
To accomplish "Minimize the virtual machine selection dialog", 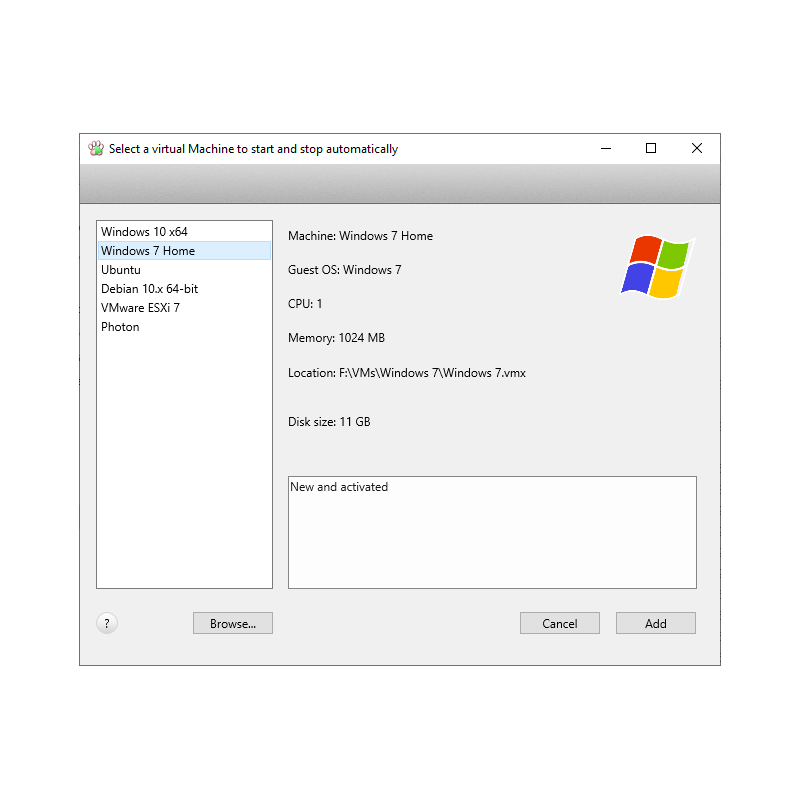I will [x=606, y=149].
